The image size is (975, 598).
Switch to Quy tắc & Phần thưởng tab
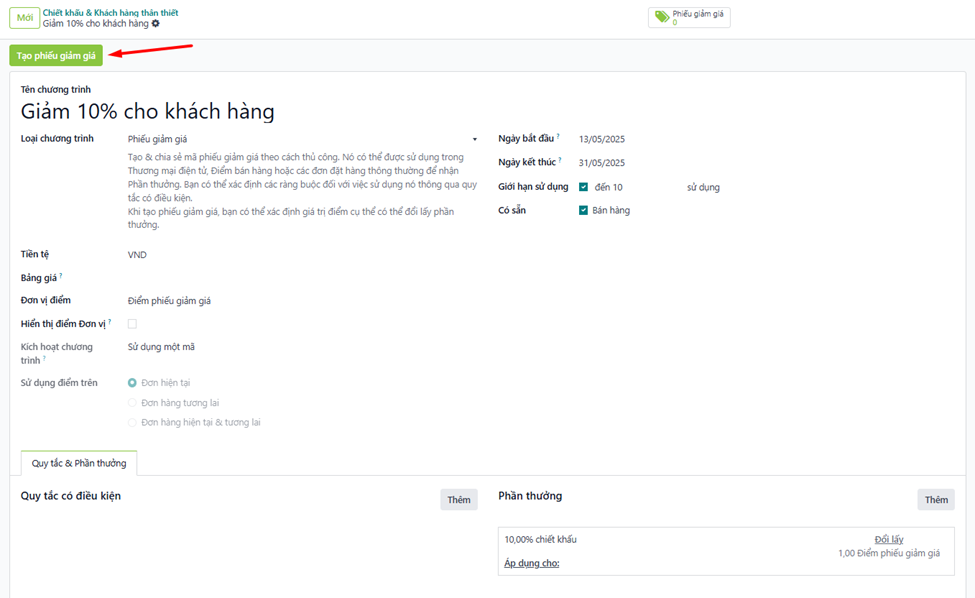coord(79,463)
